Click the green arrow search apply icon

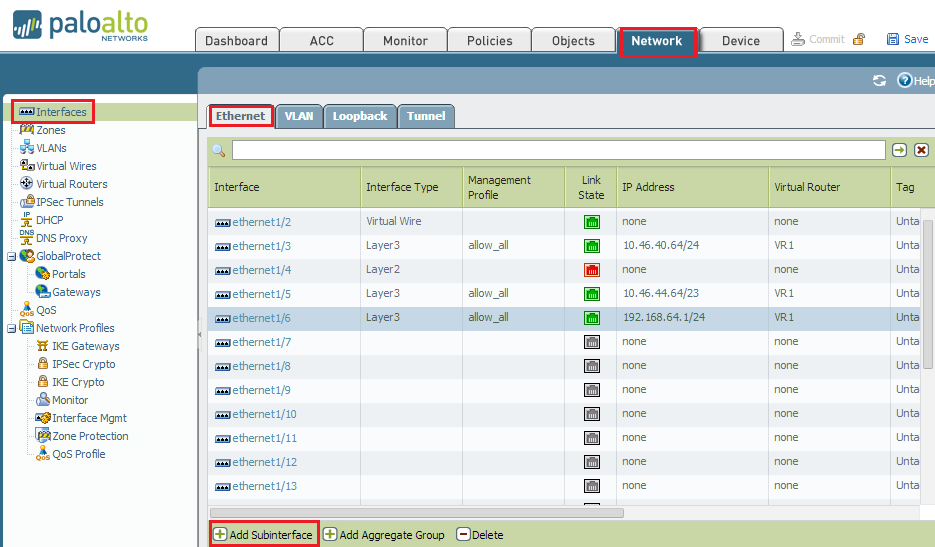click(900, 150)
